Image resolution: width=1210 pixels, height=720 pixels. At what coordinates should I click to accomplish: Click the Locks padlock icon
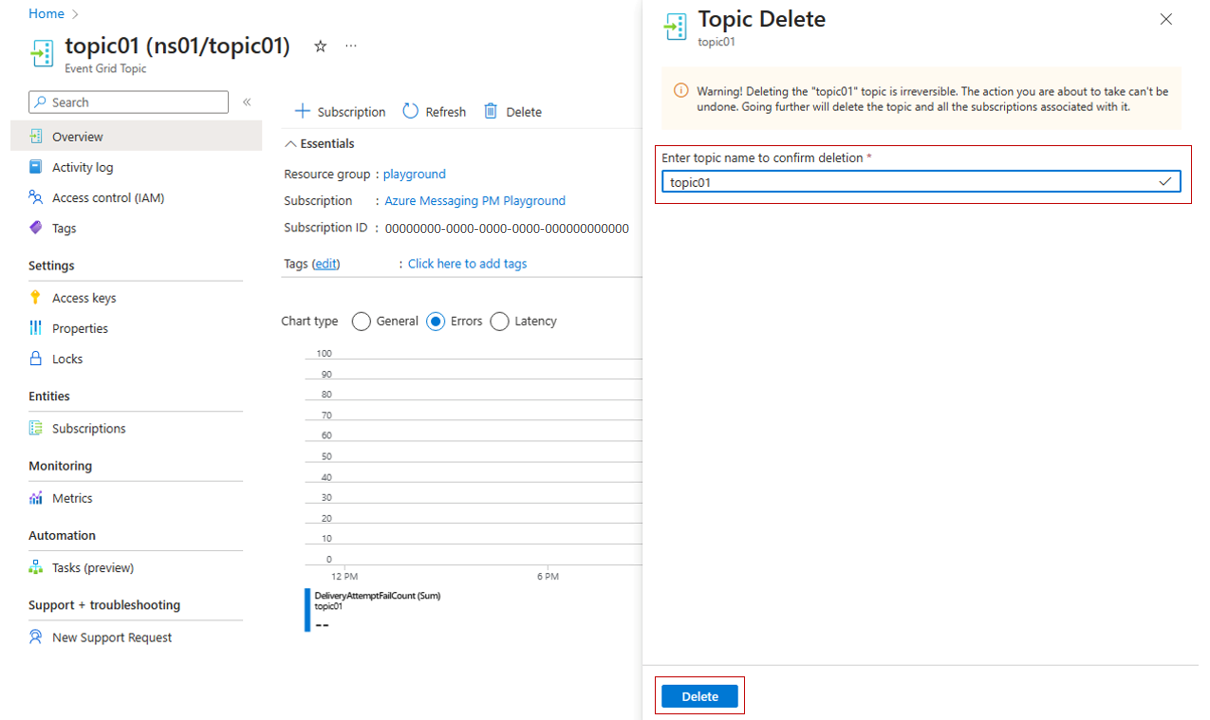(36, 359)
